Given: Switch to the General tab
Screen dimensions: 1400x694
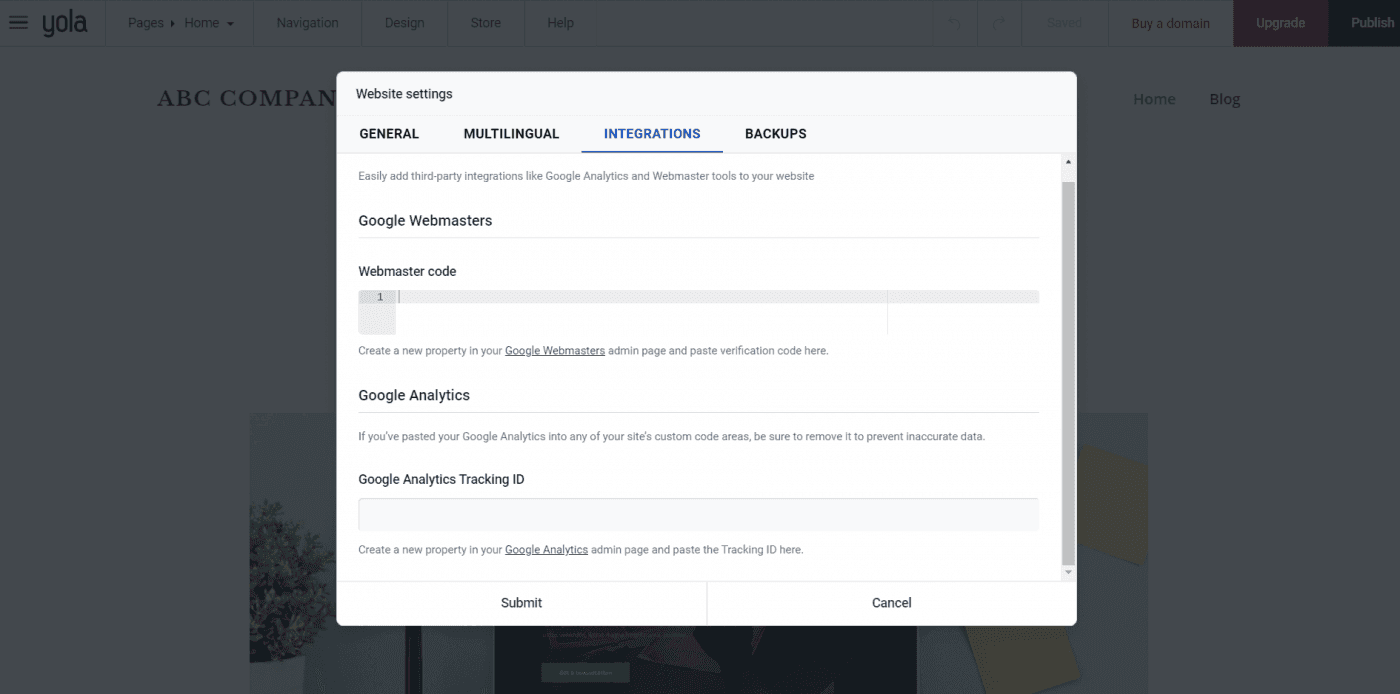Looking at the screenshot, I should point(389,134).
